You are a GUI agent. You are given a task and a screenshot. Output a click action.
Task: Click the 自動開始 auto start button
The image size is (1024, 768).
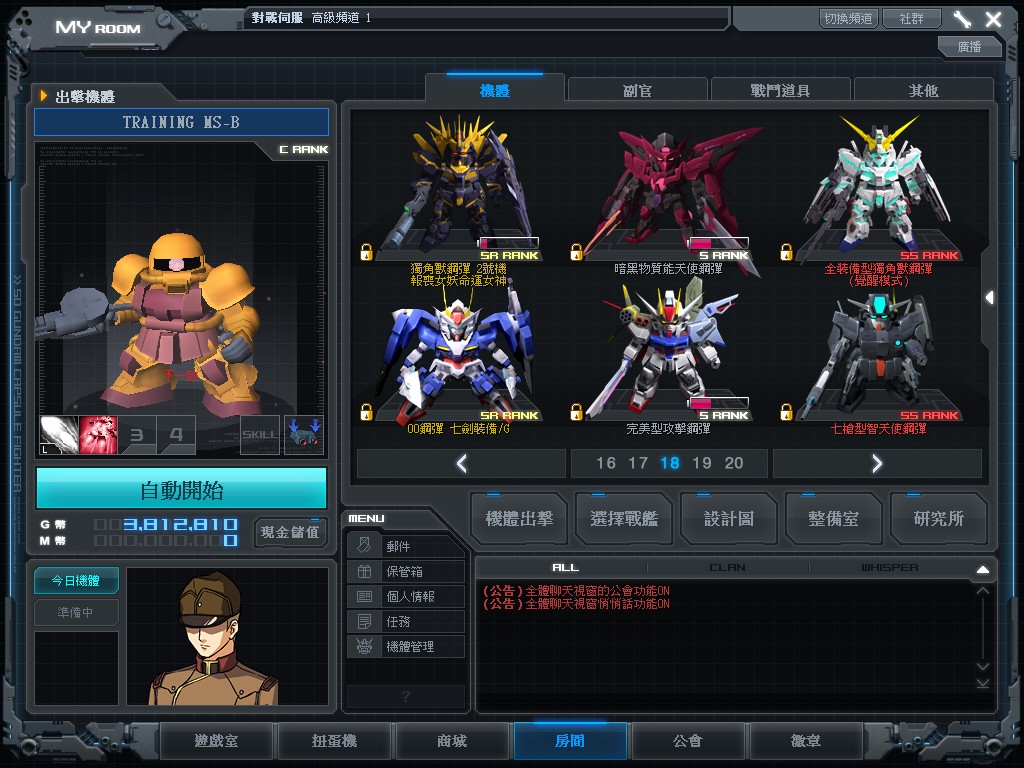[182, 489]
